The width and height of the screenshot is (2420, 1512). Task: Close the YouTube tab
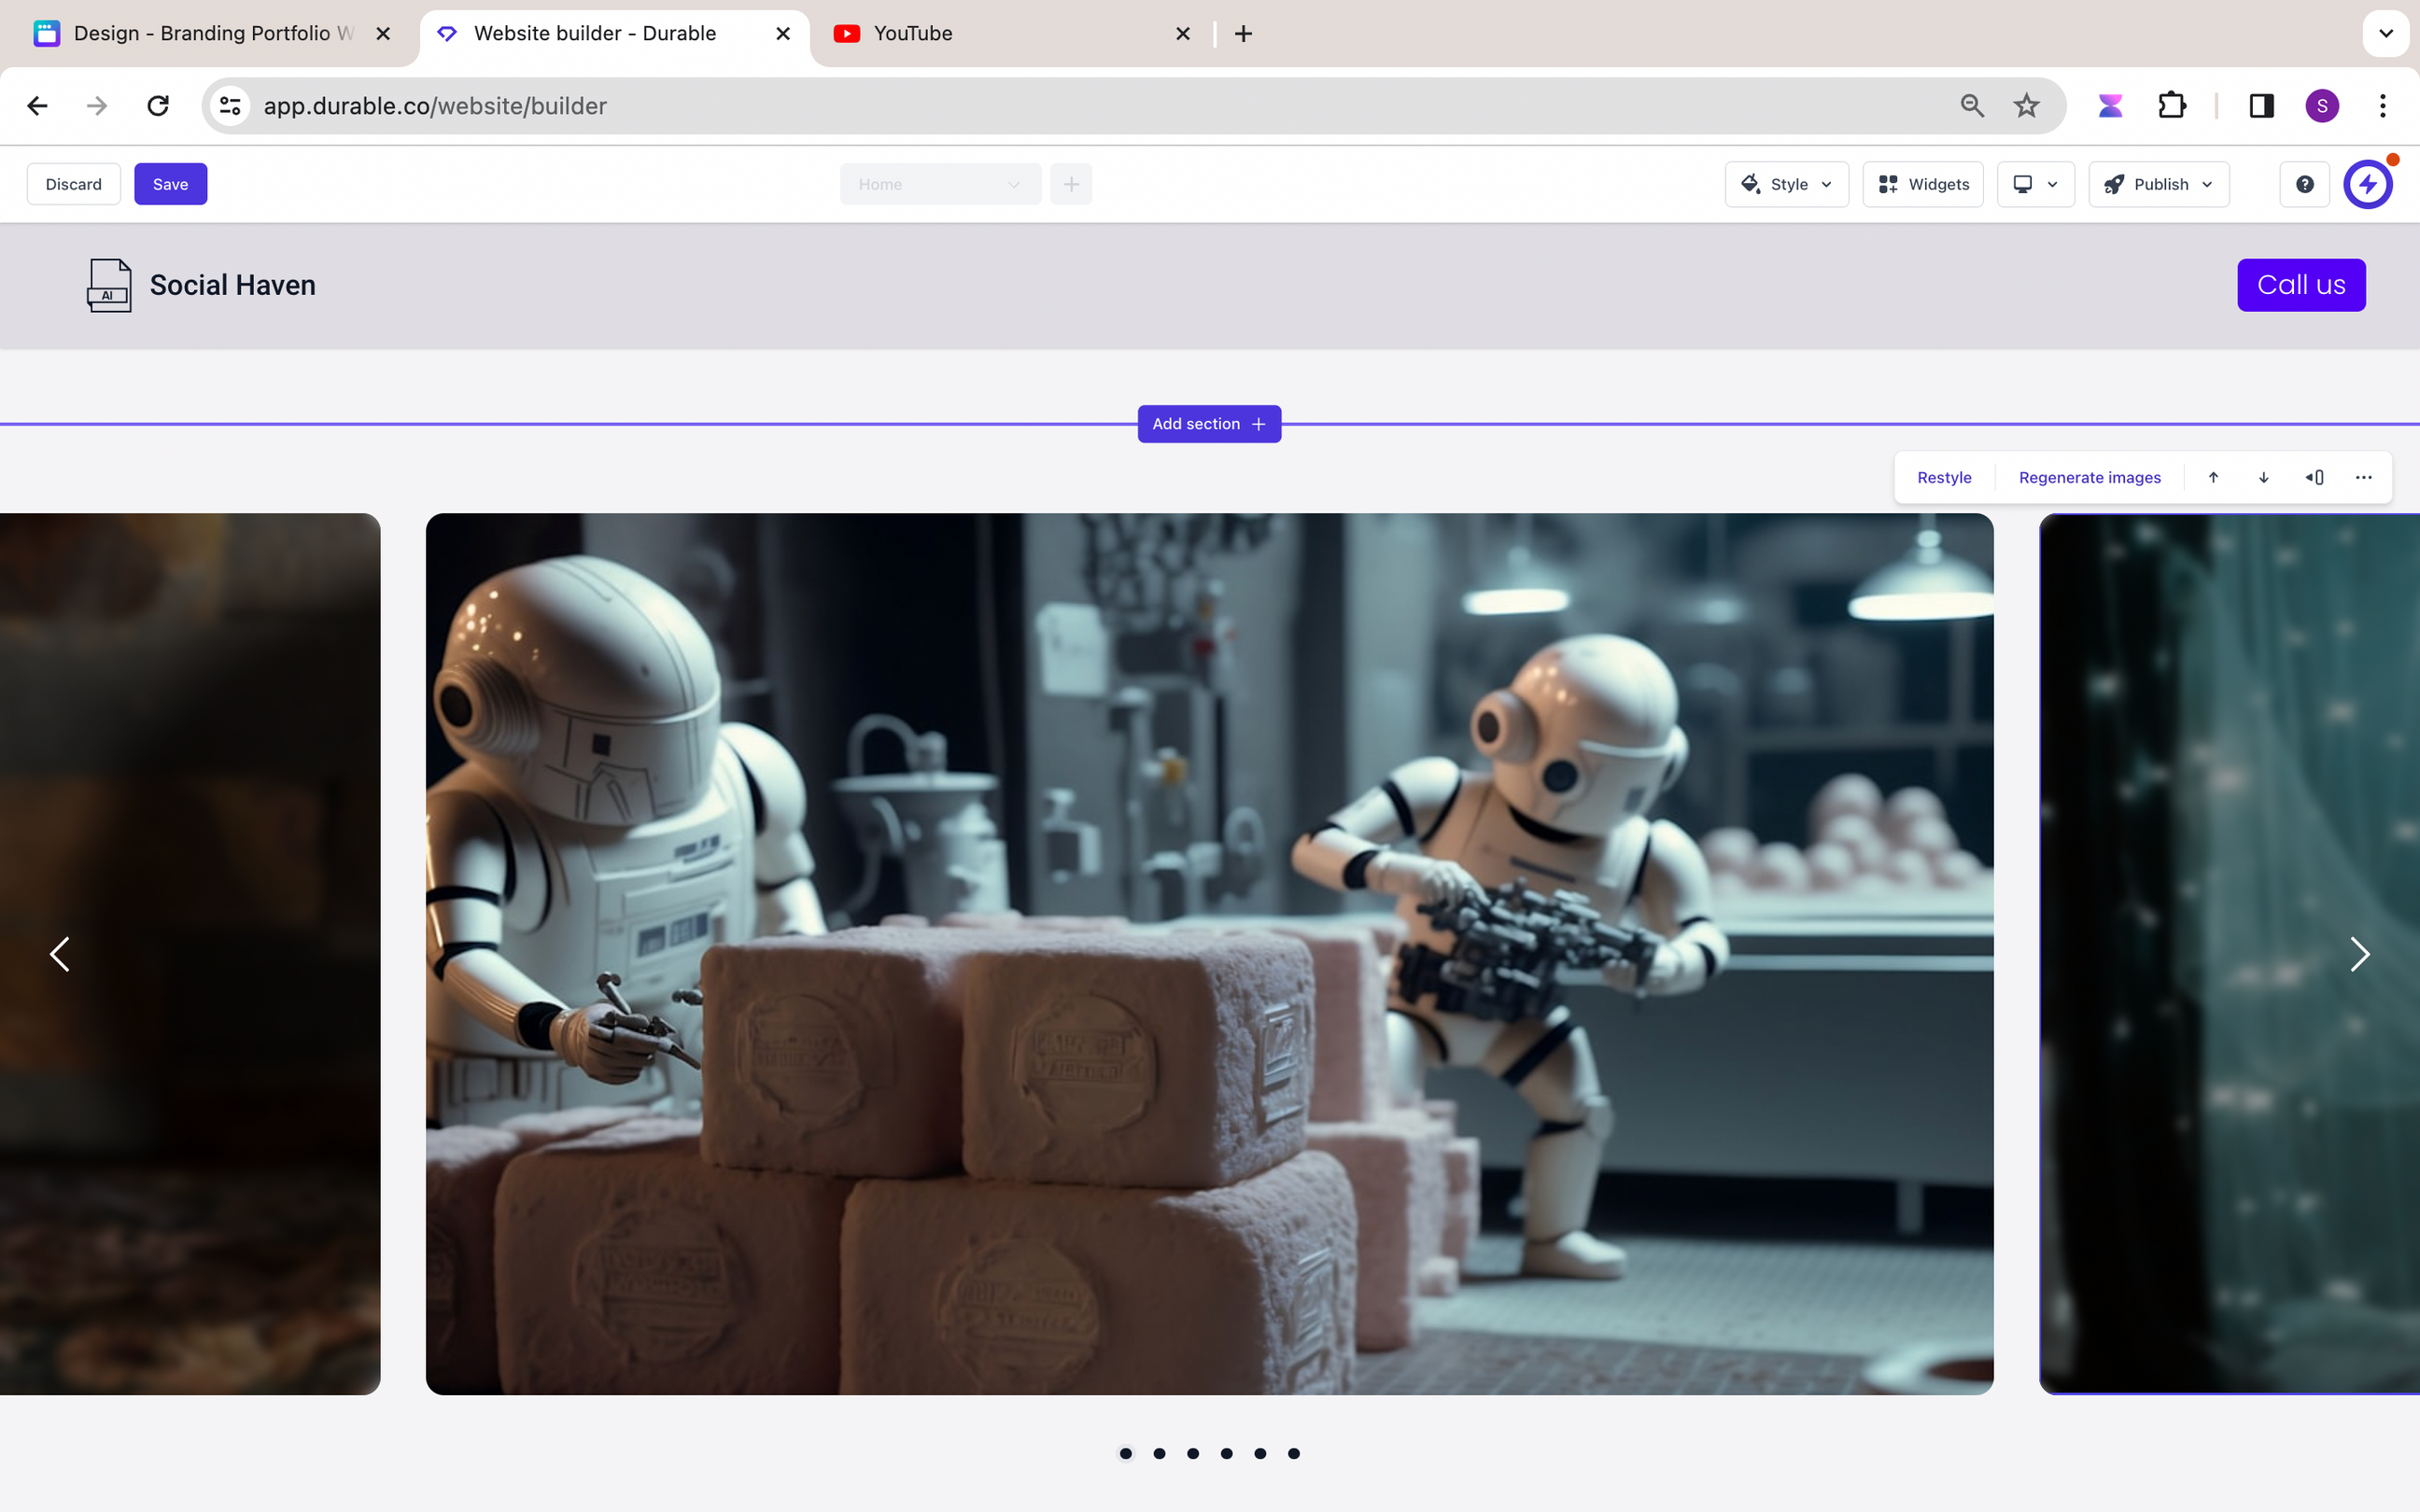pos(1183,34)
